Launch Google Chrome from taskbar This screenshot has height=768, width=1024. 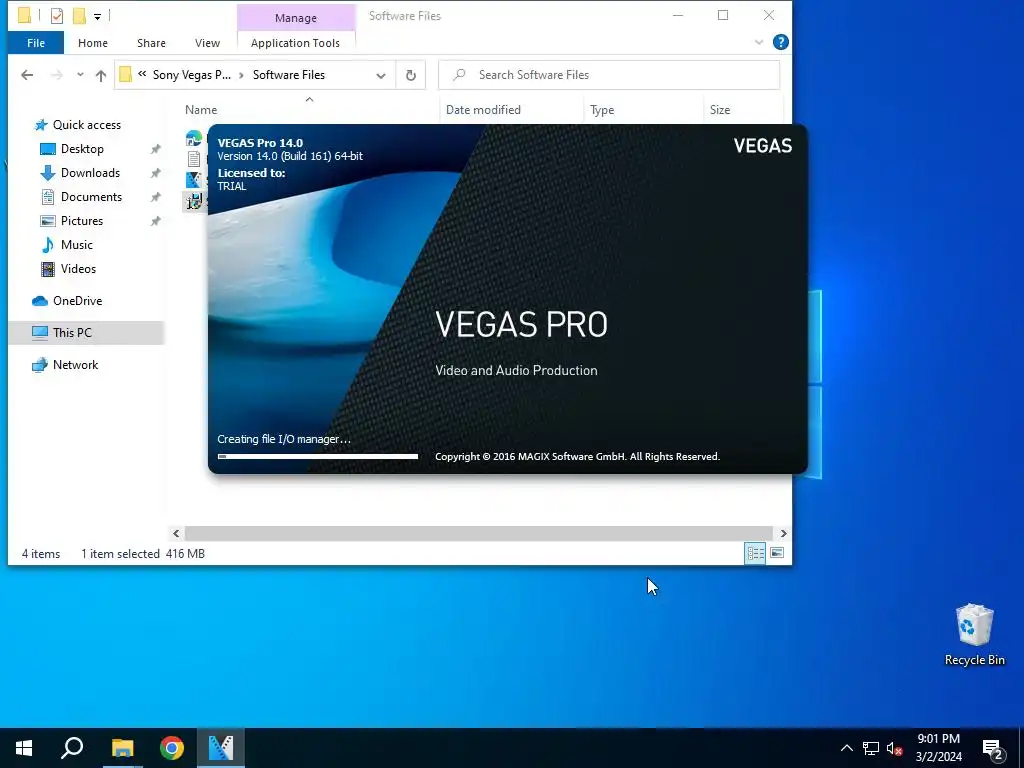pyautogui.click(x=172, y=748)
